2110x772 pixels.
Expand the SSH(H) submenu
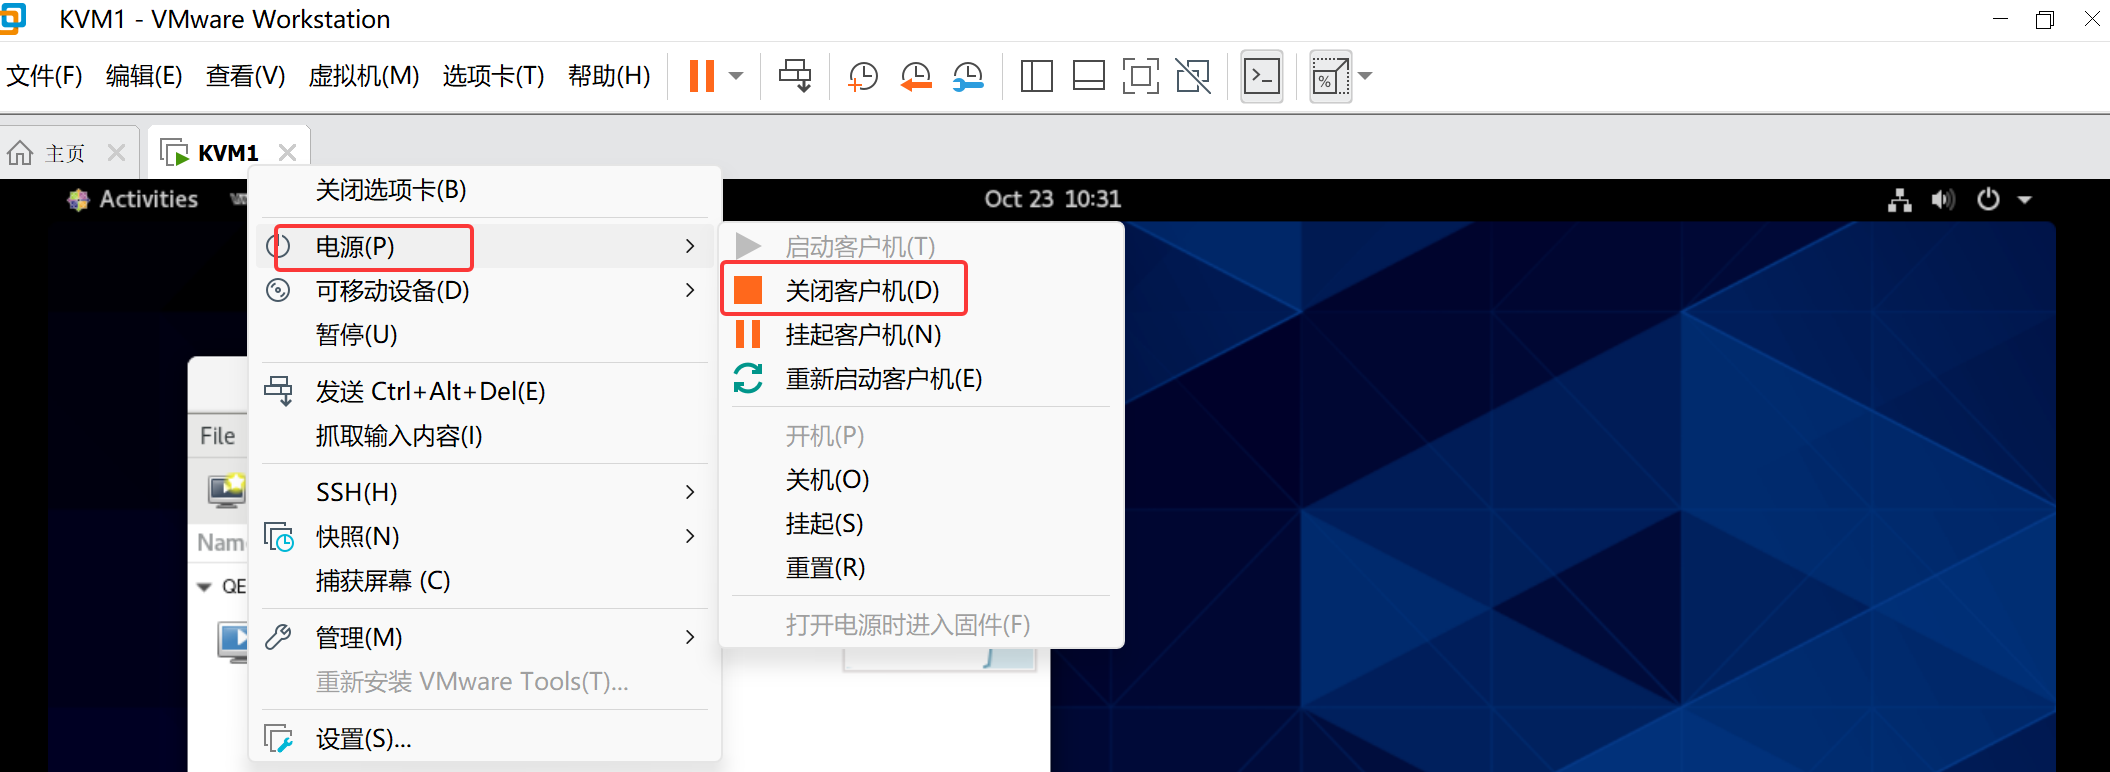click(484, 492)
